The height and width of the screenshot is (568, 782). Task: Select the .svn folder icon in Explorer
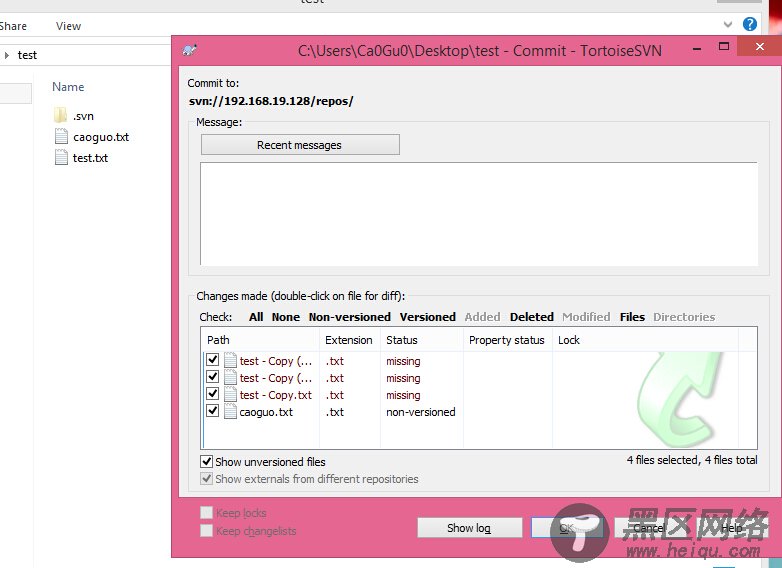point(60,116)
